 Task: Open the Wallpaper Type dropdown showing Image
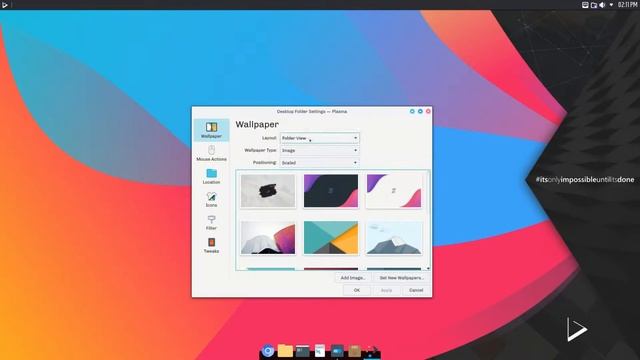(320, 150)
